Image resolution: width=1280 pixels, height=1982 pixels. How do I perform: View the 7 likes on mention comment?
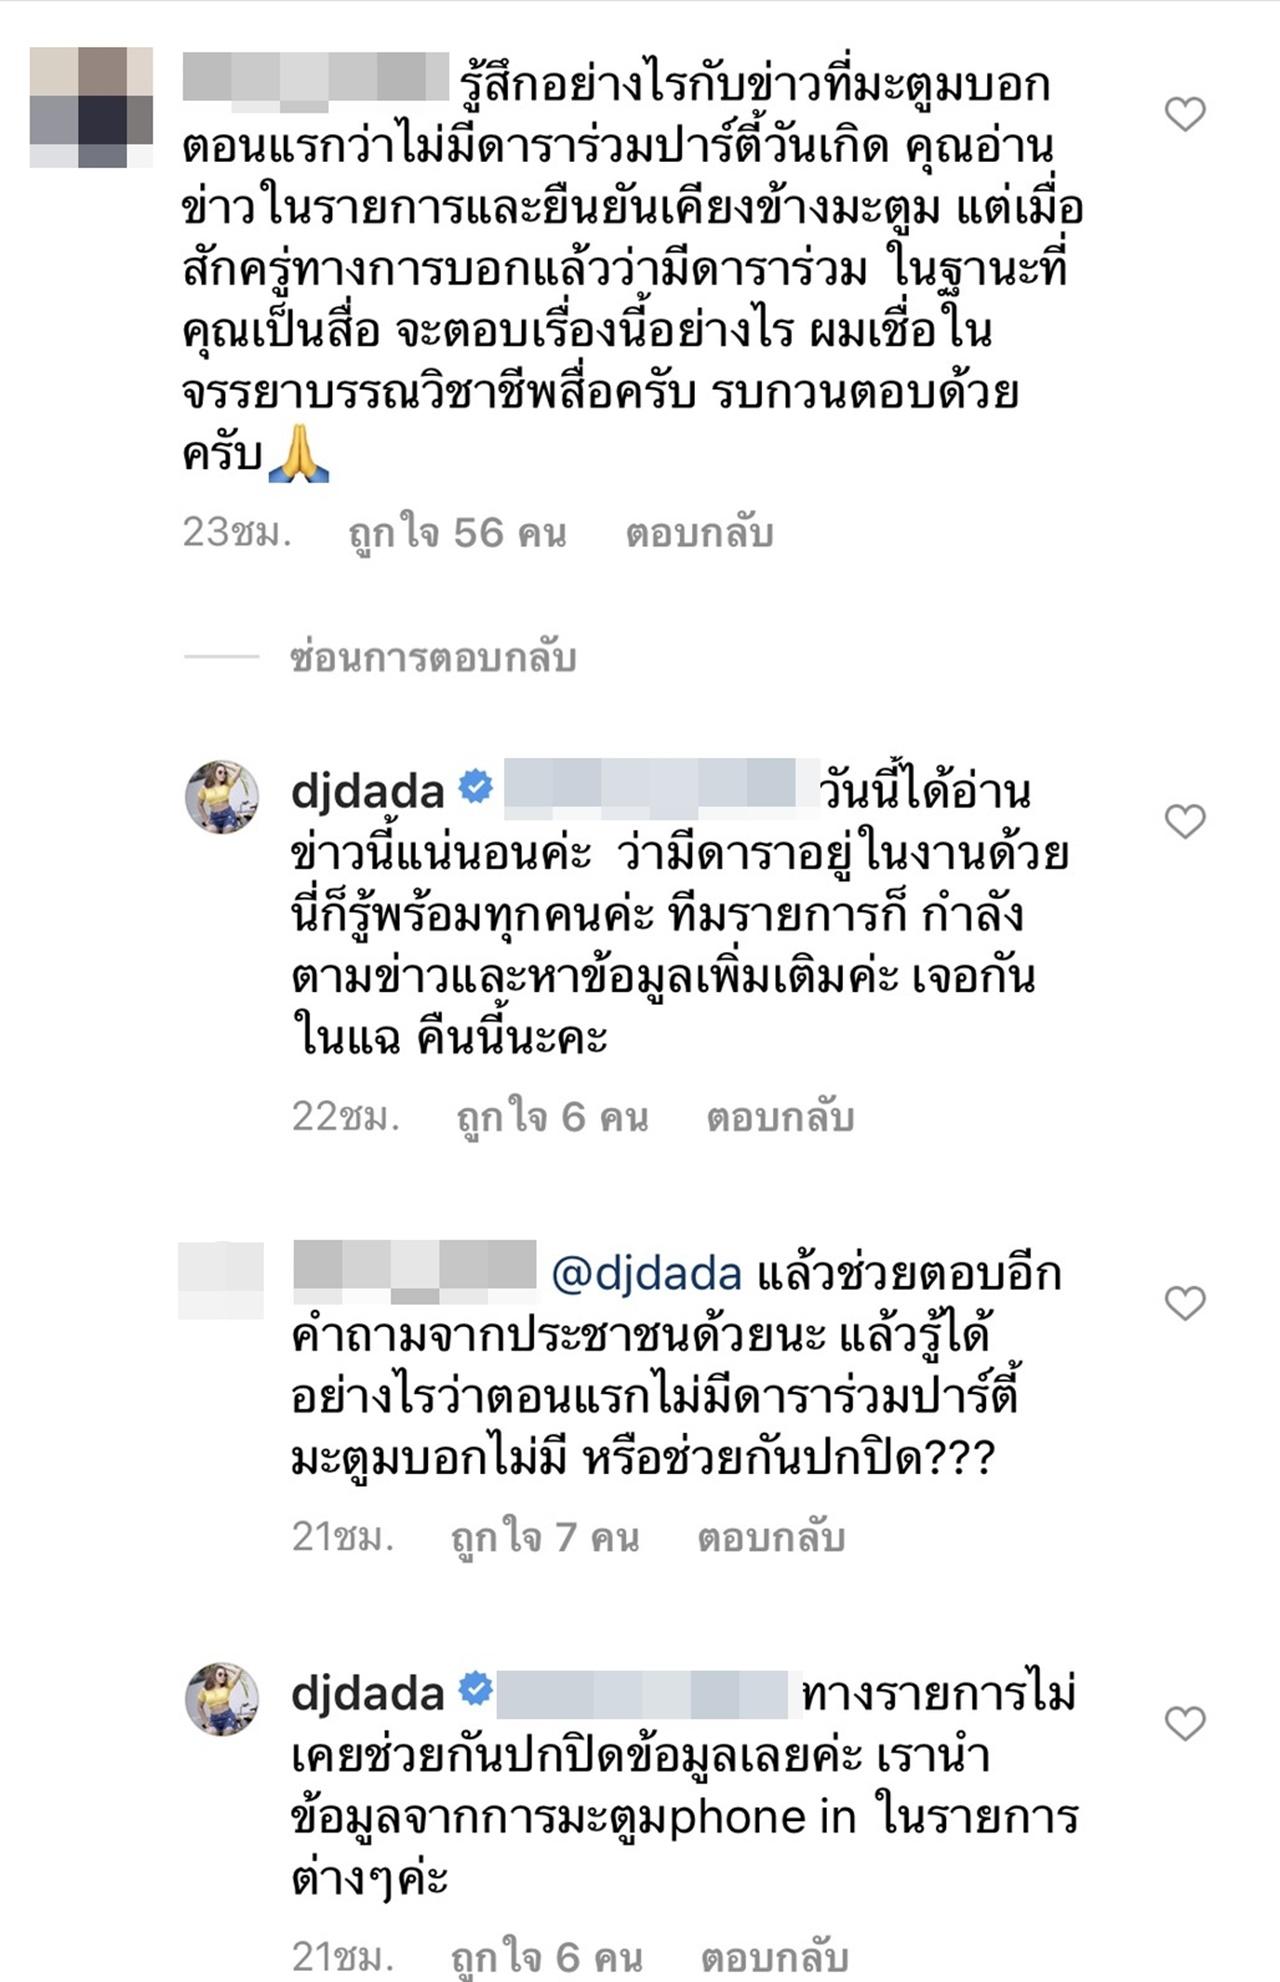pyautogui.click(x=545, y=1536)
